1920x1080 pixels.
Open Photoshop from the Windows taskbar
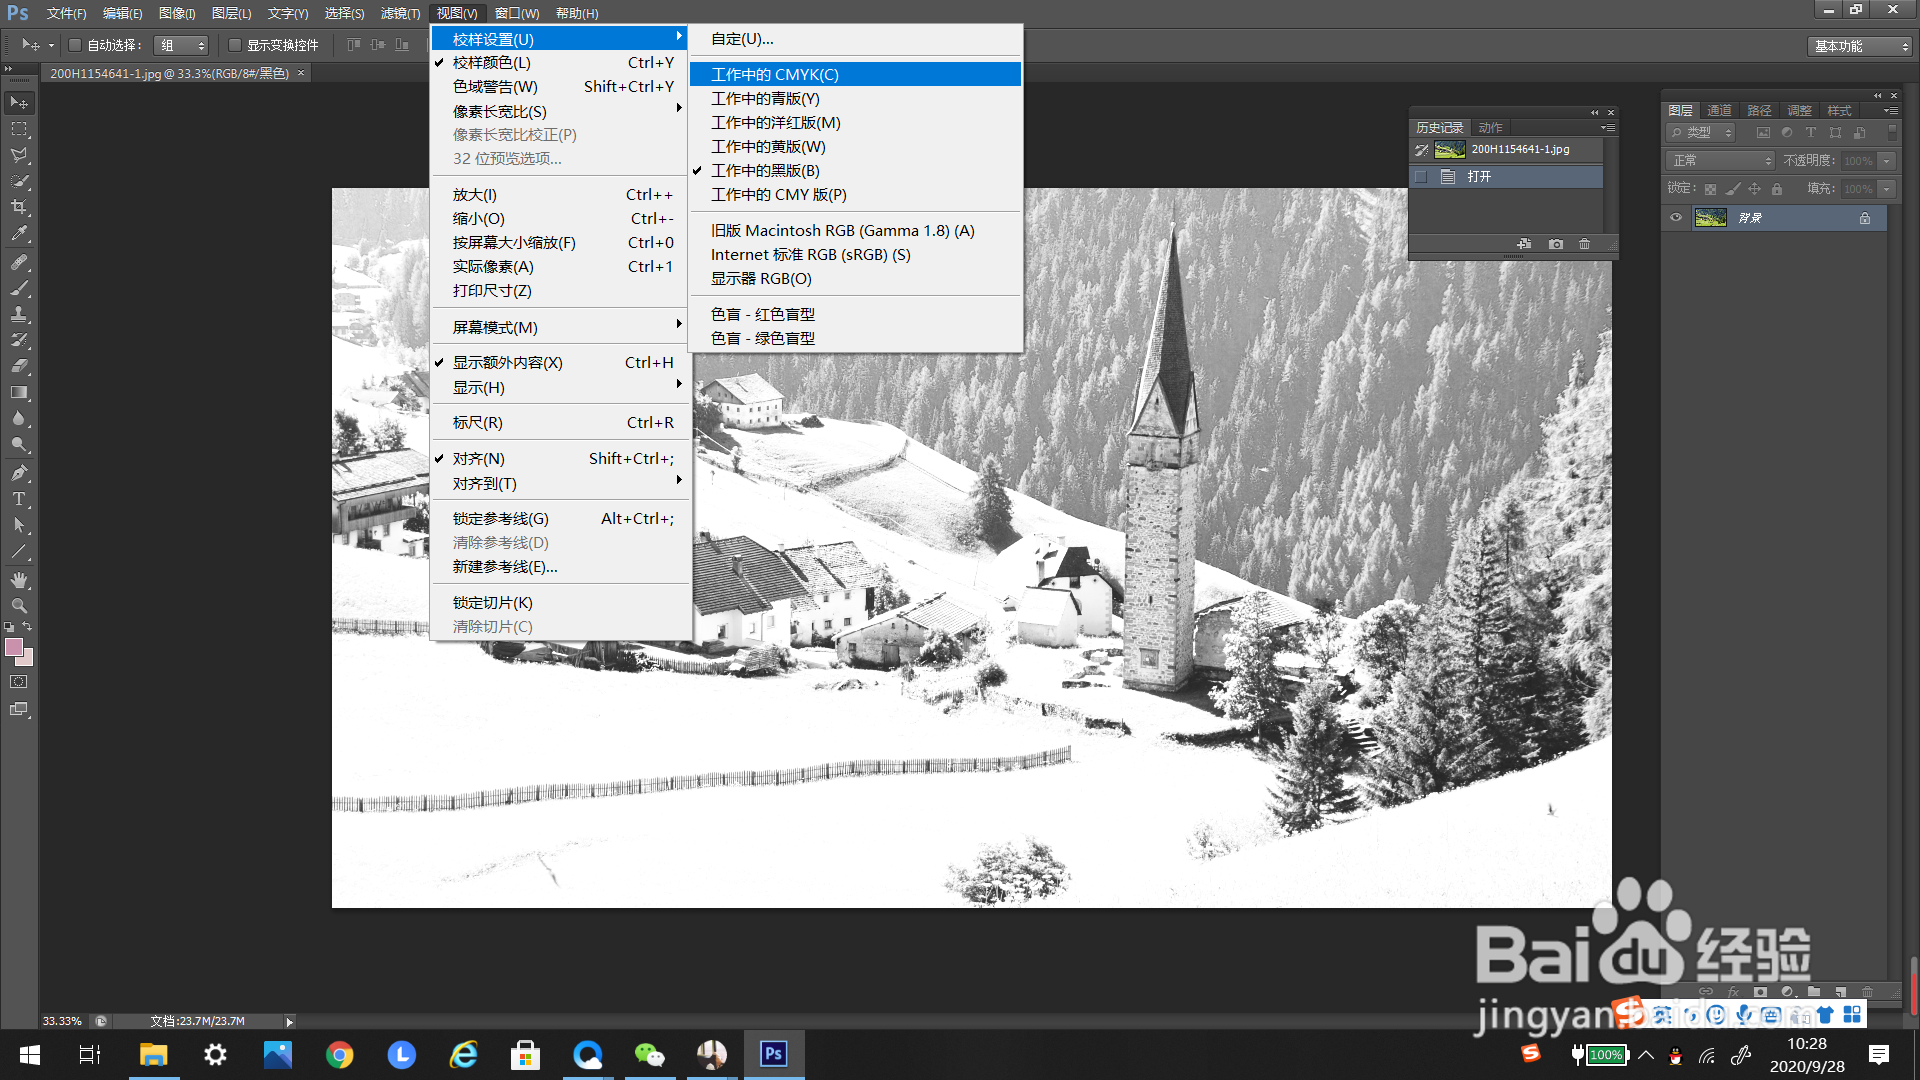tap(773, 1054)
